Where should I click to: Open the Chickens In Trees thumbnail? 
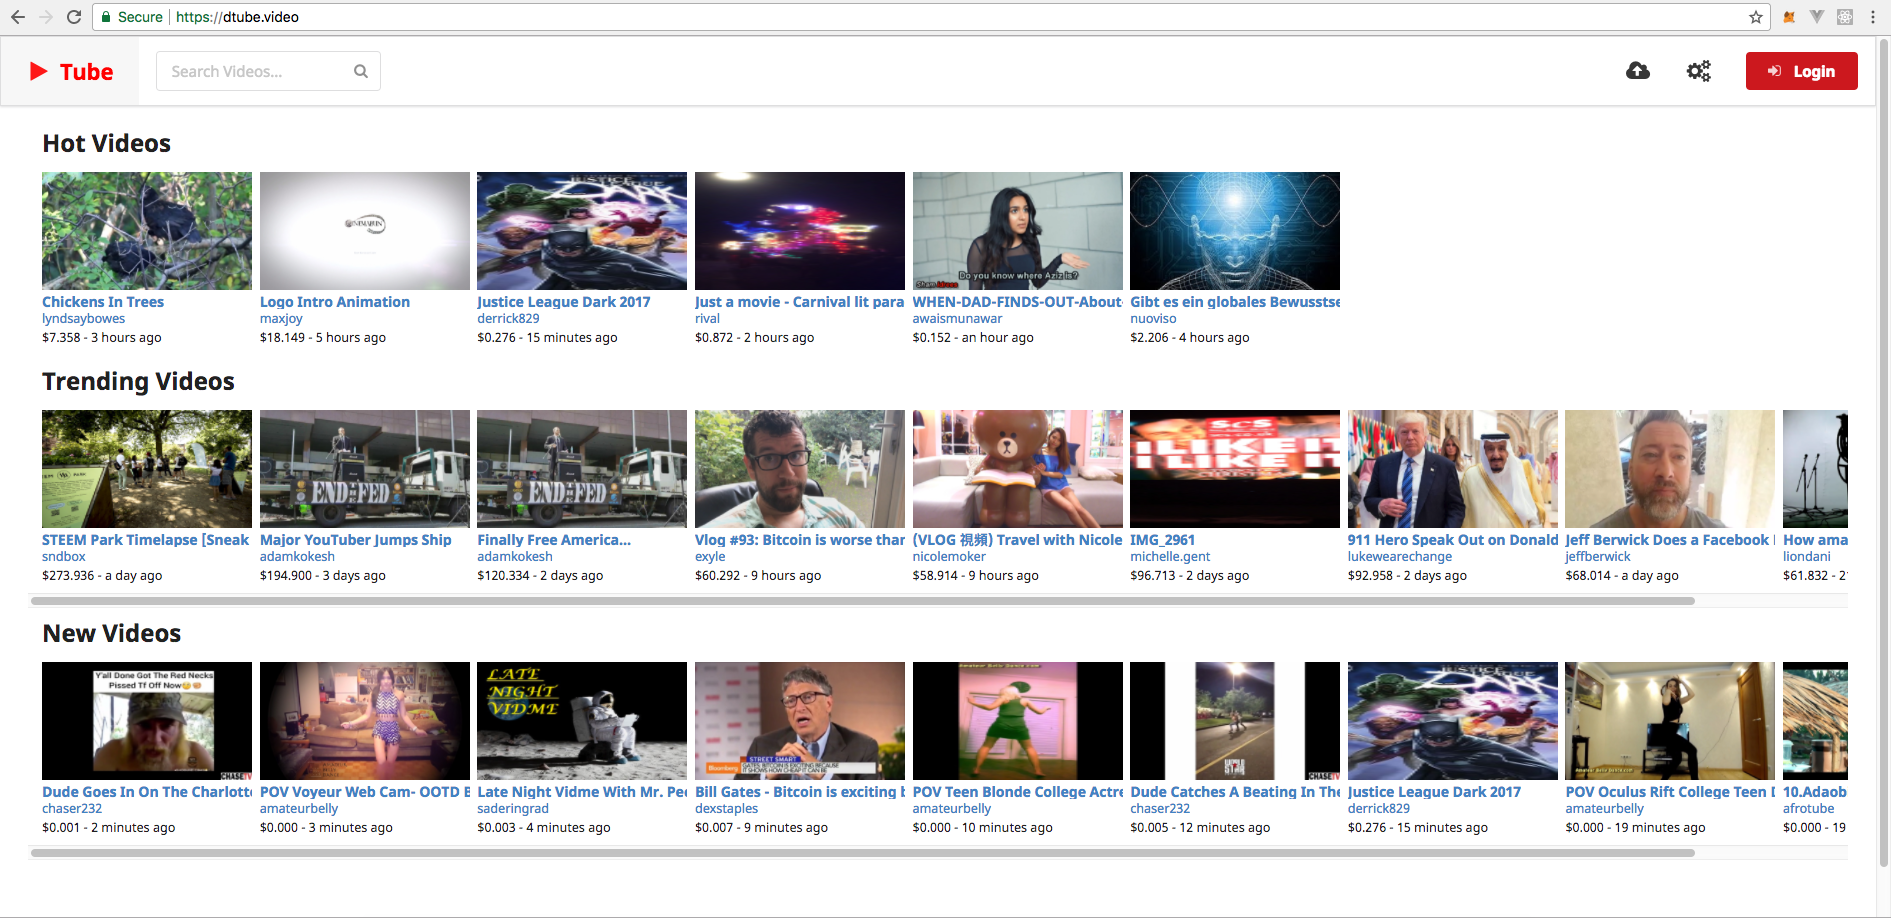(x=147, y=231)
